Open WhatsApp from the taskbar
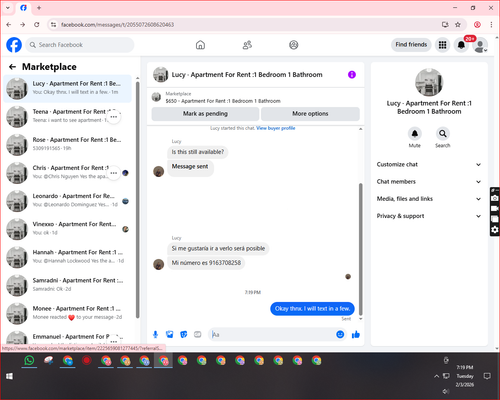 pos(29,360)
